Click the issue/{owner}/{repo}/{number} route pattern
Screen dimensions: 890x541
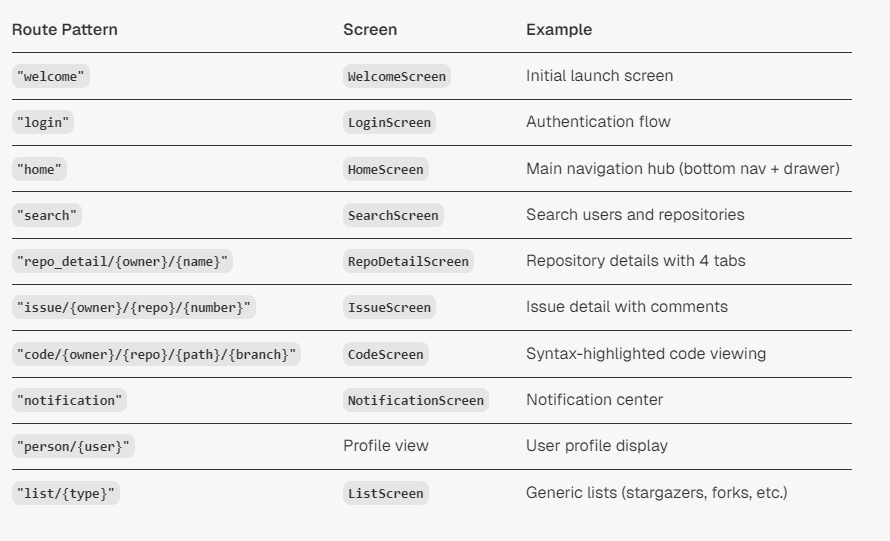[x=133, y=307]
